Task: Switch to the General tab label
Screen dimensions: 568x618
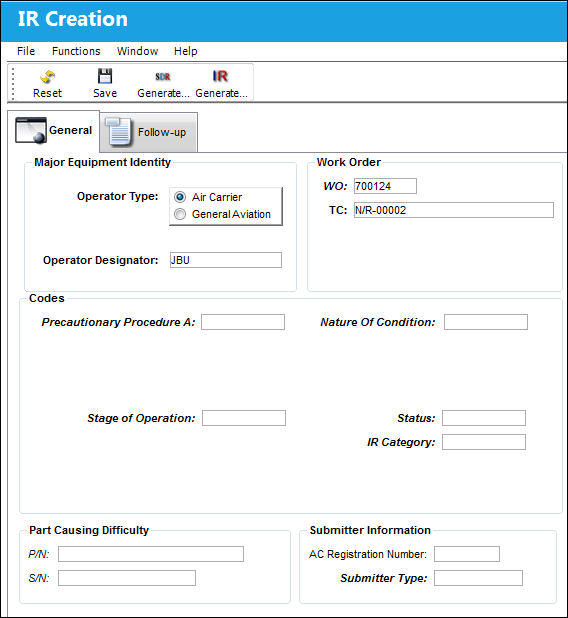Action: click(71, 130)
